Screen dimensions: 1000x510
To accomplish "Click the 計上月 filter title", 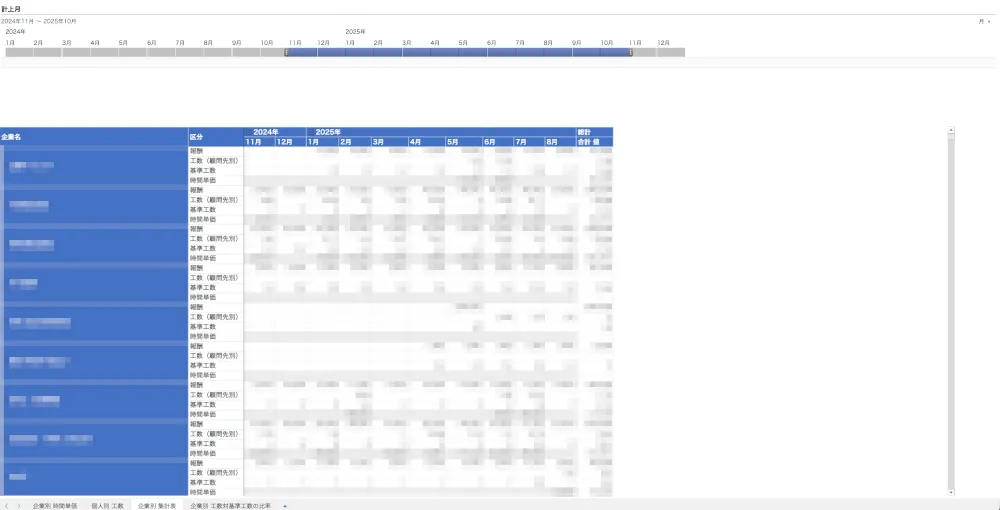I will pyautogui.click(x=9, y=9).
